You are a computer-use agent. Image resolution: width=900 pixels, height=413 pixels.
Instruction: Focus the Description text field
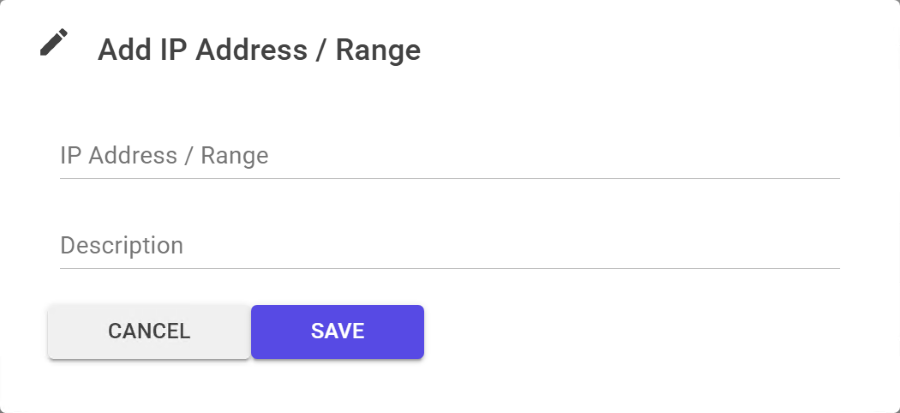point(449,246)
